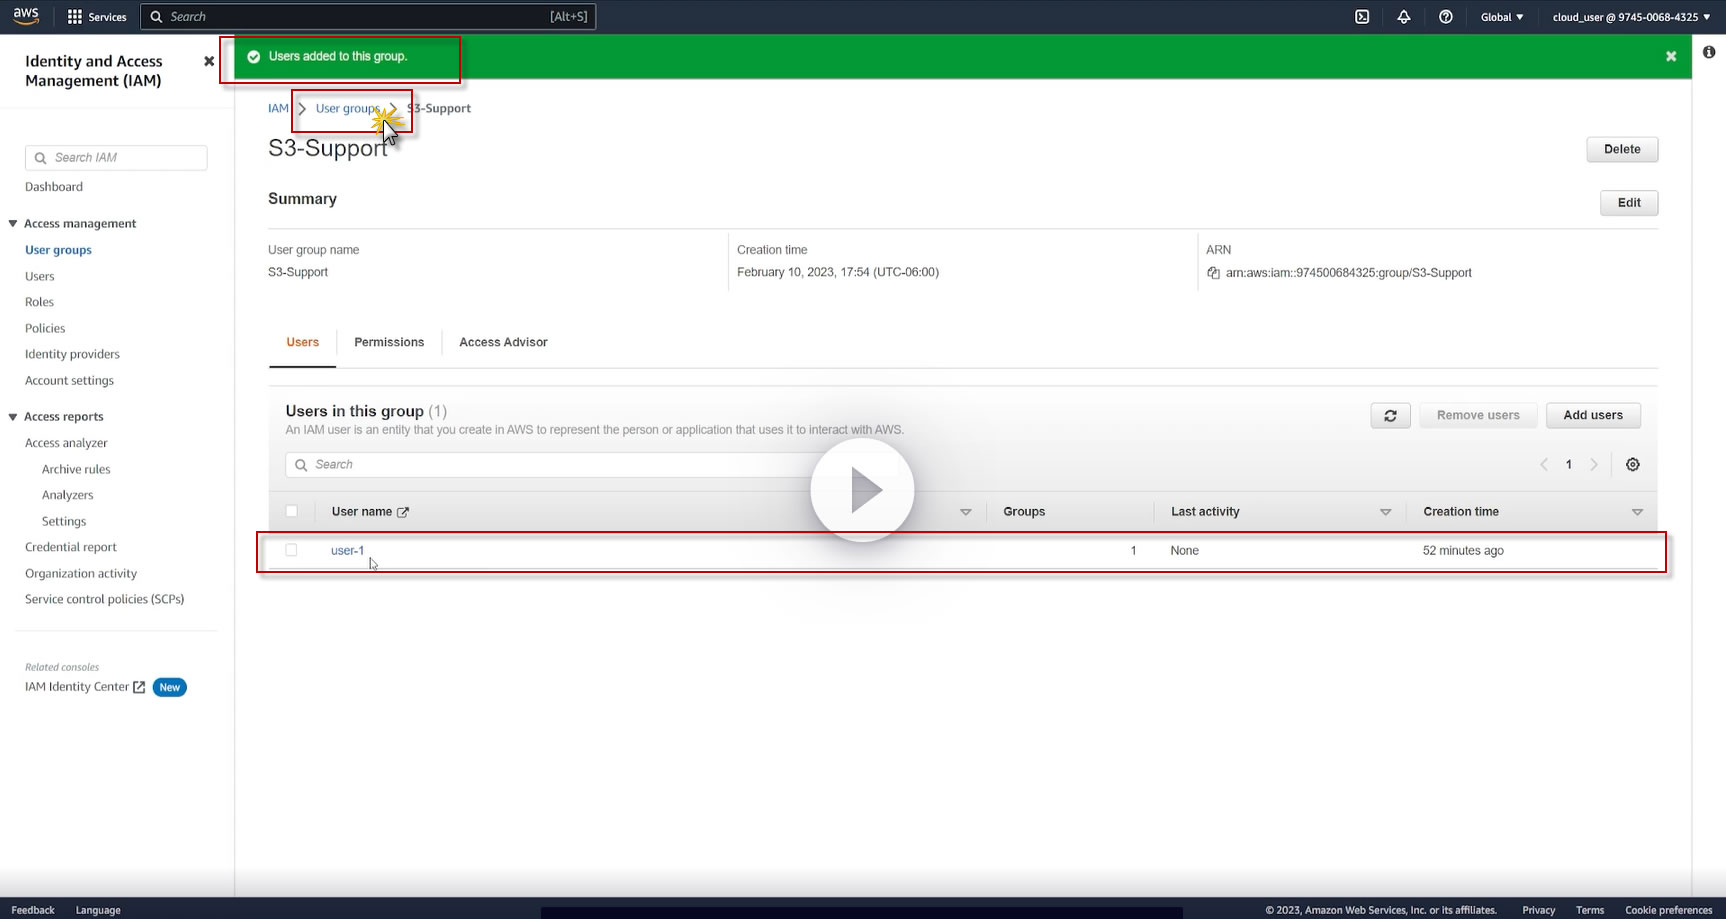Viewport: 1726px width, 919px height.
Task: Focus the Search IAM field
Action: (116, 158)
